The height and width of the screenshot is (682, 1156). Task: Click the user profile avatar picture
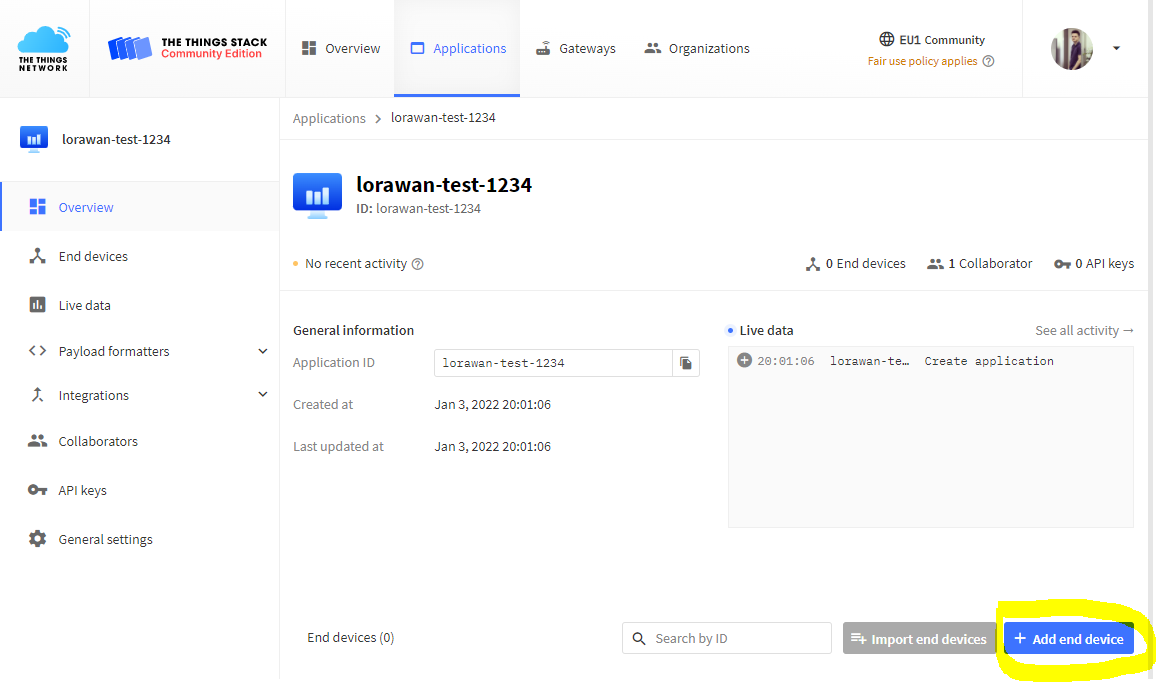pyautogui.click(x=1071, y=49)
